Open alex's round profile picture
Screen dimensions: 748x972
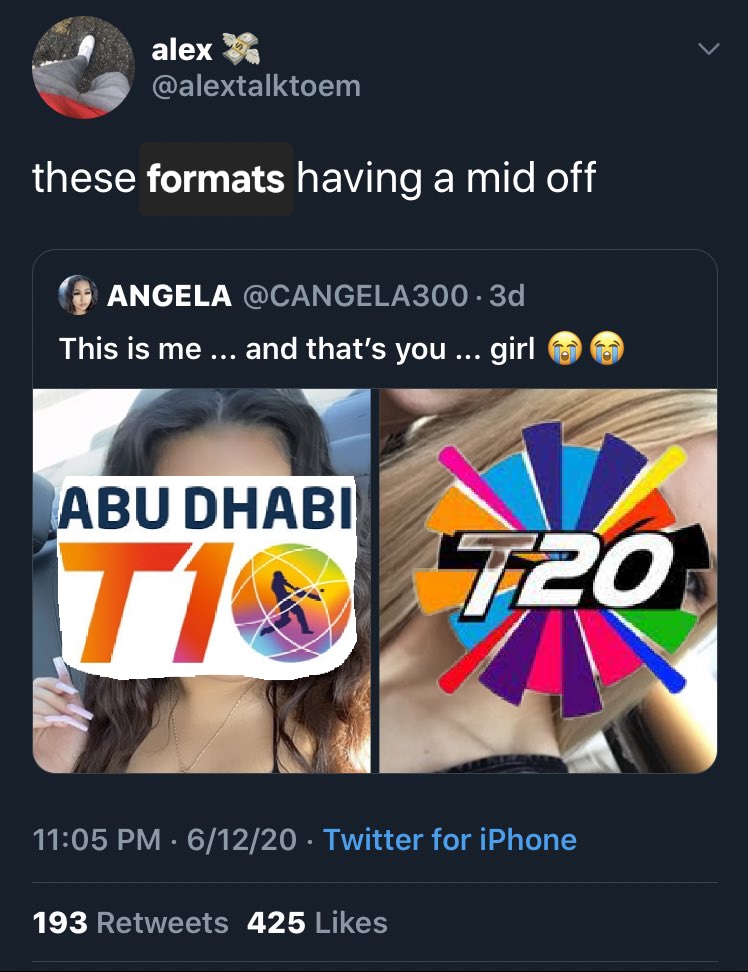click(x=83, y=67)
